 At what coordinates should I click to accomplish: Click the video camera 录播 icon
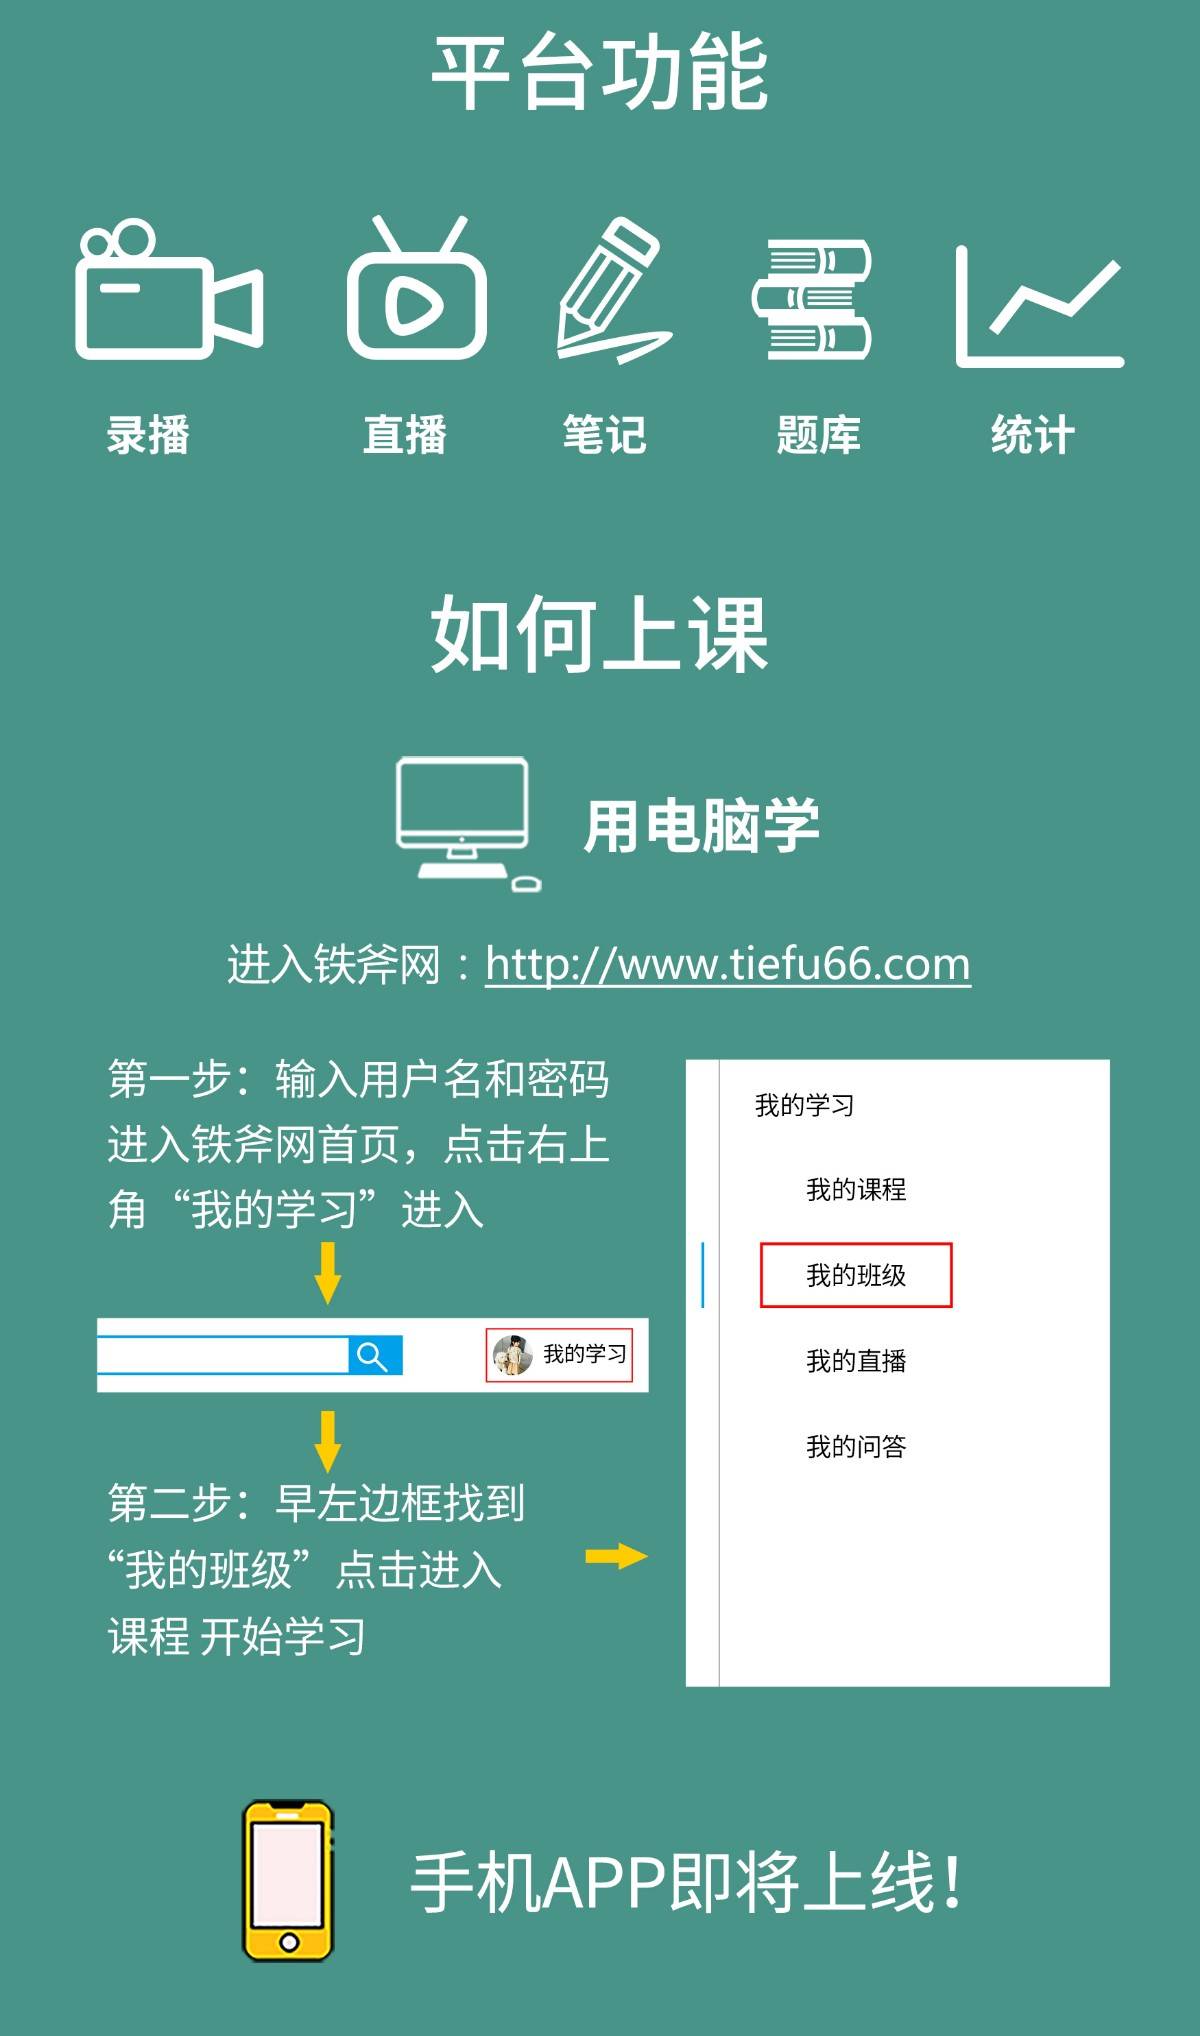(x=169, y=289)
